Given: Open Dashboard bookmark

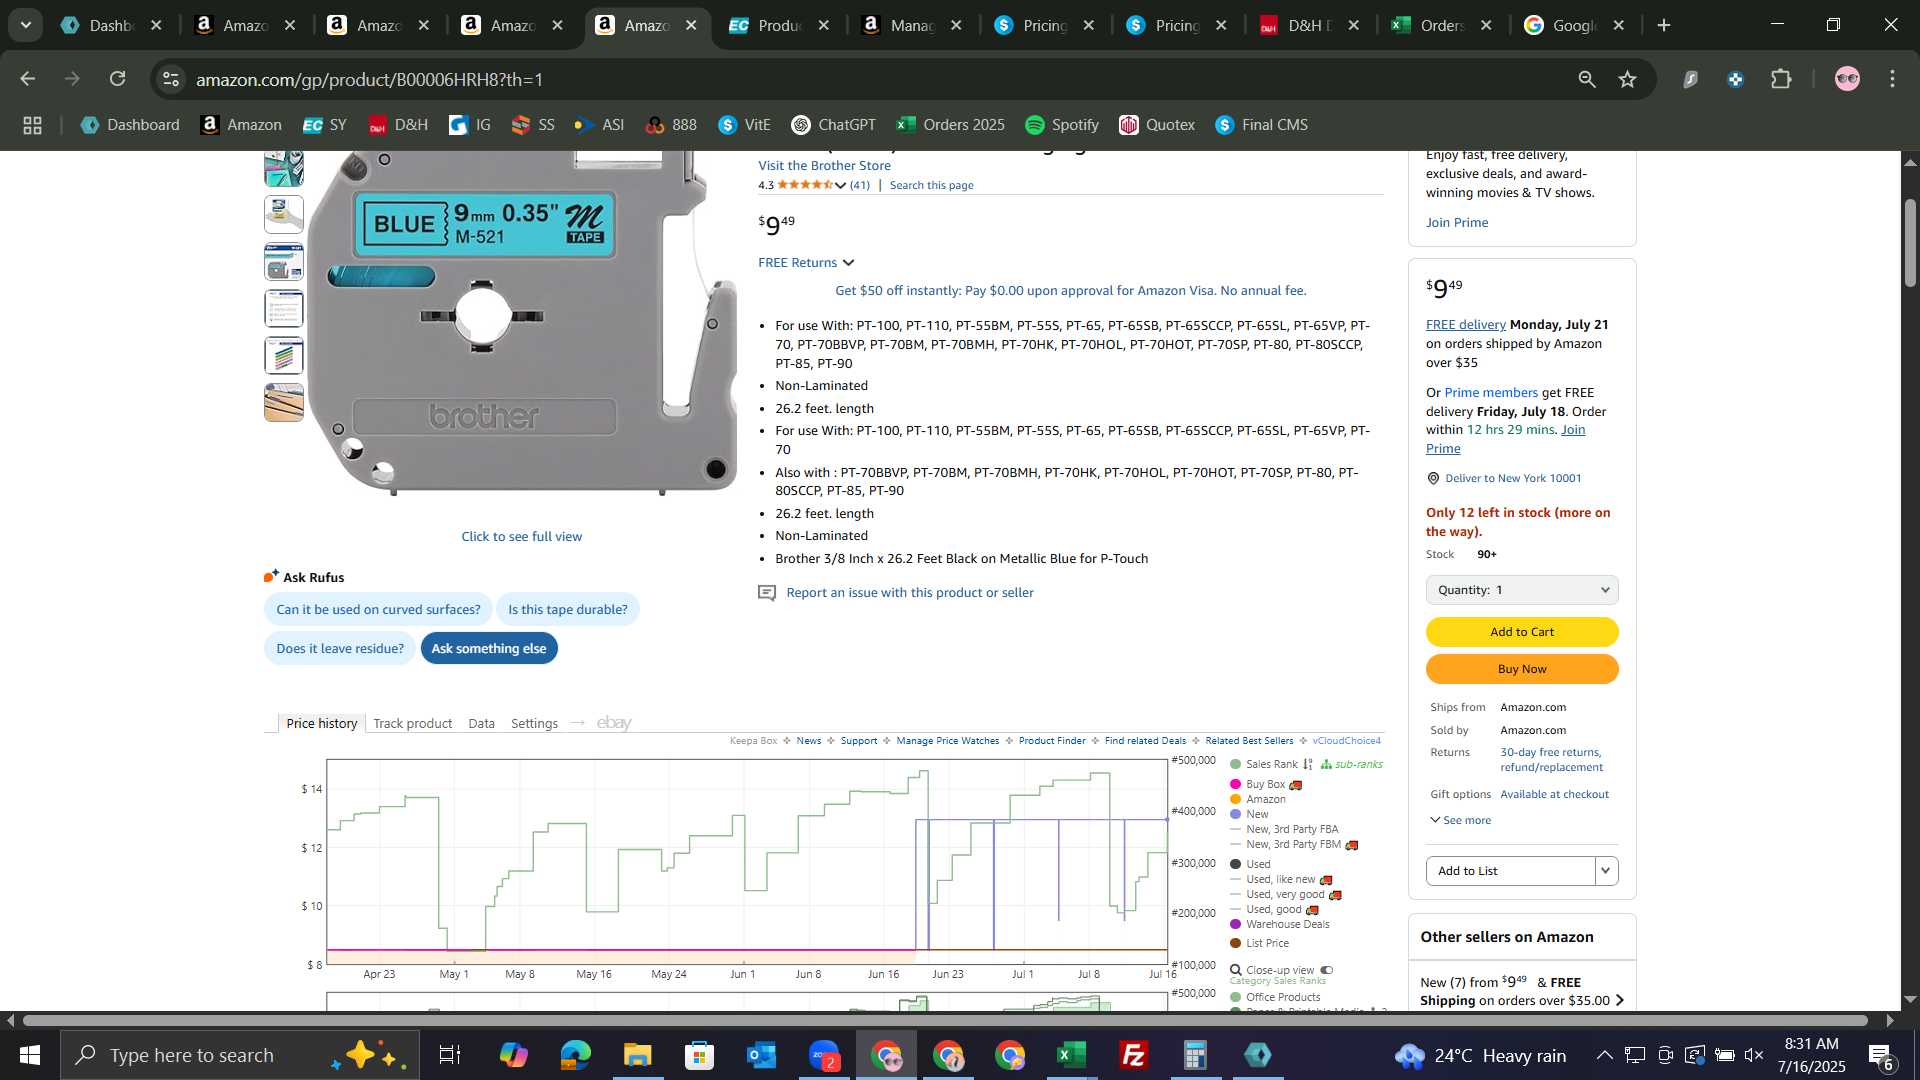Looking at the screenshot, I should coord(130,125).
